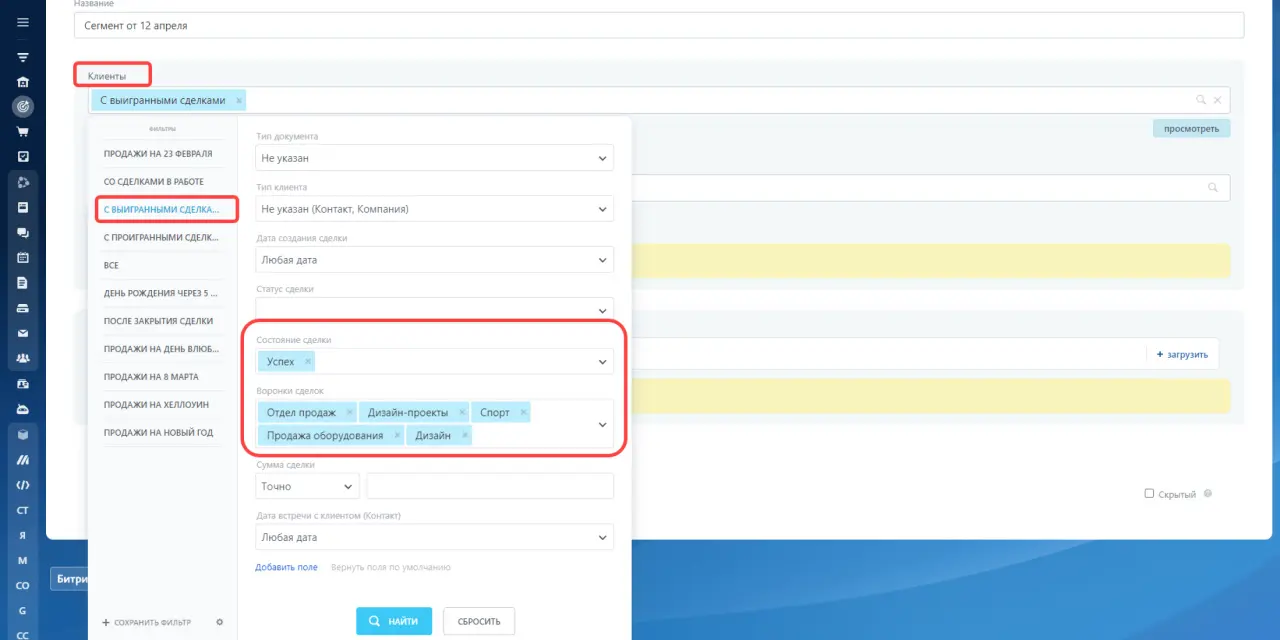Open the 'Тип клиента' dropdown
1280x640 pixels.
click(434, 209)
